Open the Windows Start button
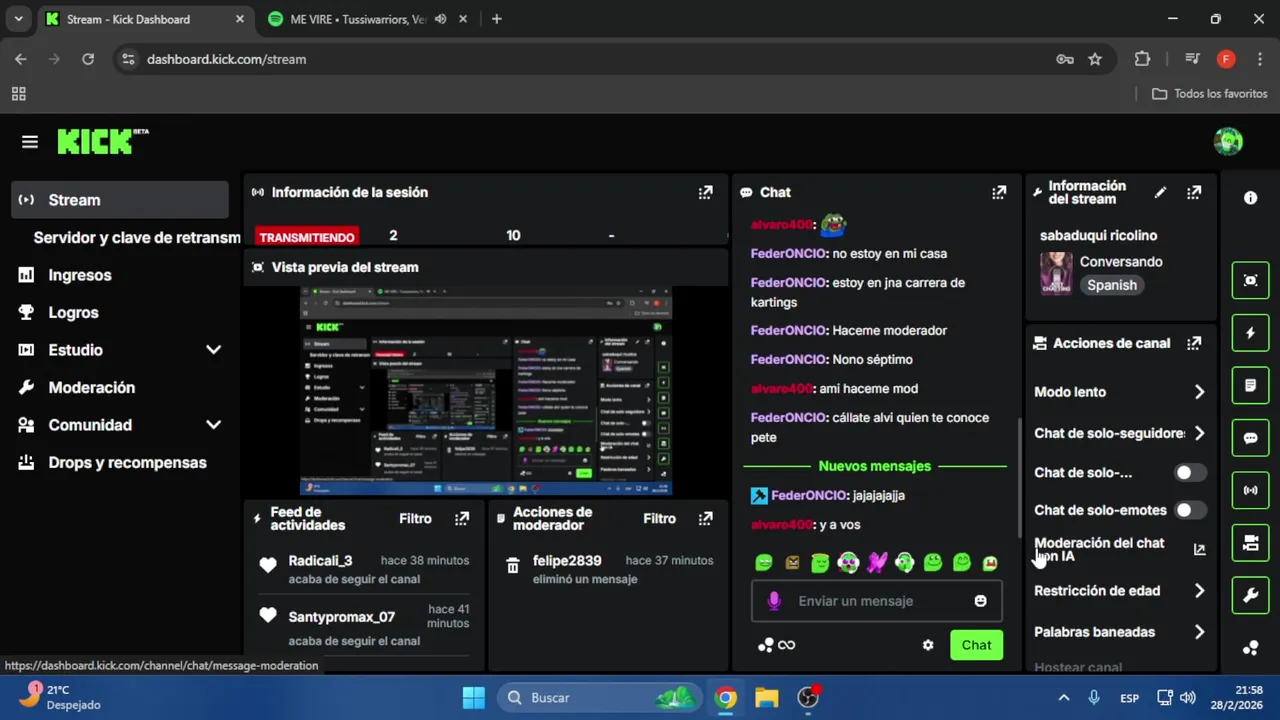 [474, 697]
